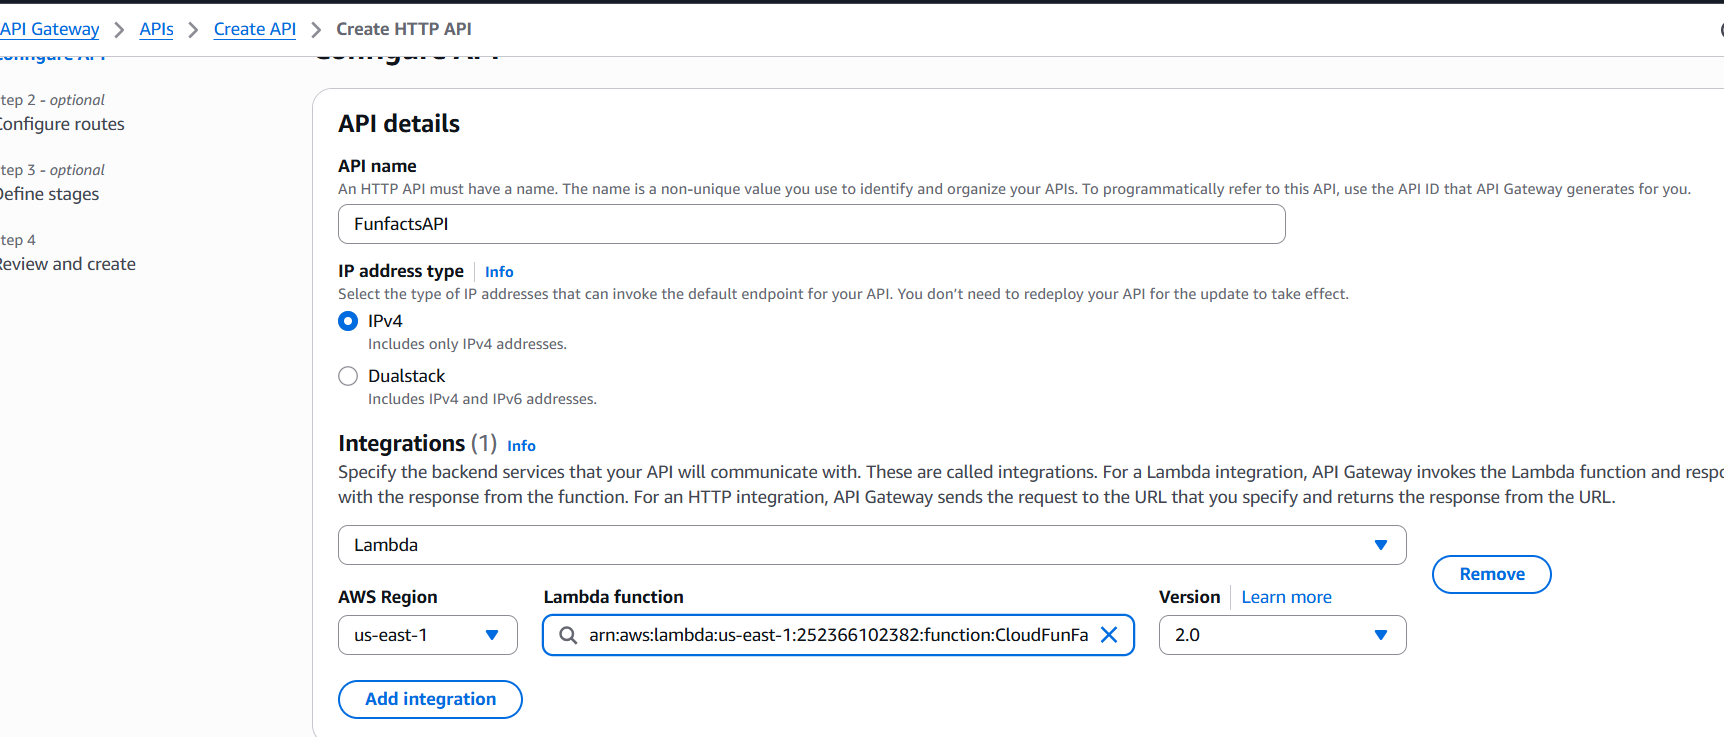
Task: Go to Configure routes step
Action: point(62,124)
